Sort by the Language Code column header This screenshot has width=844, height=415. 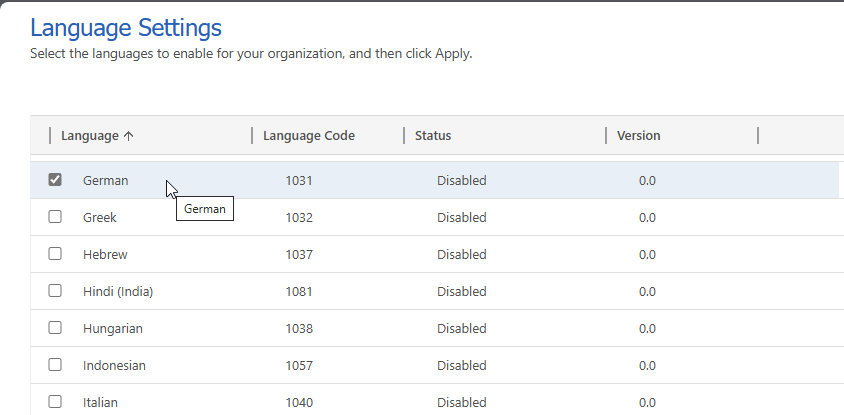point(308,136)
